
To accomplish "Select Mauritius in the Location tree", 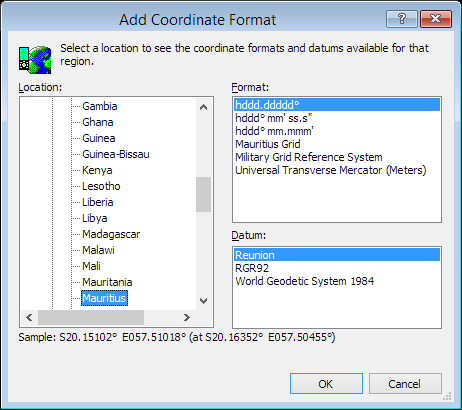I will pos(104,298).
